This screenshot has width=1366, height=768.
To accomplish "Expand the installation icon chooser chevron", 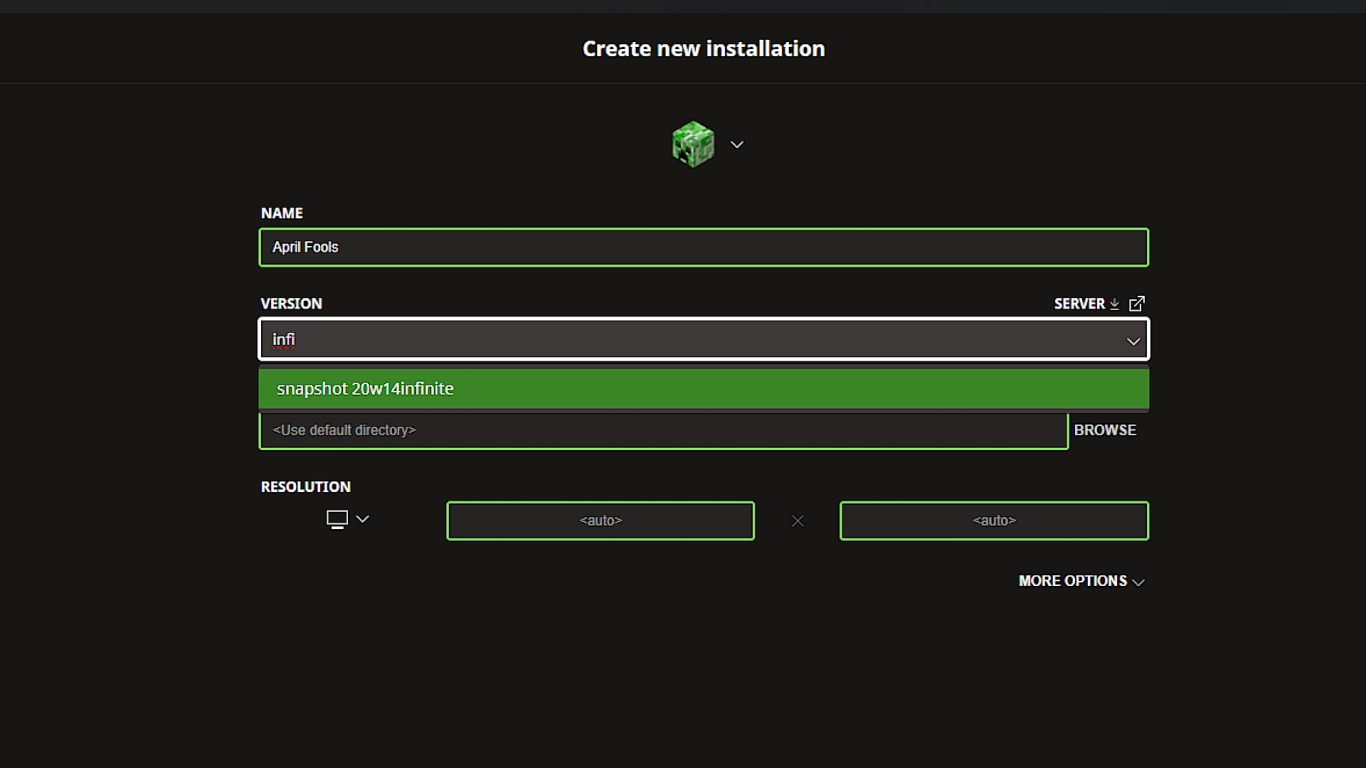I will coord(737,145).
